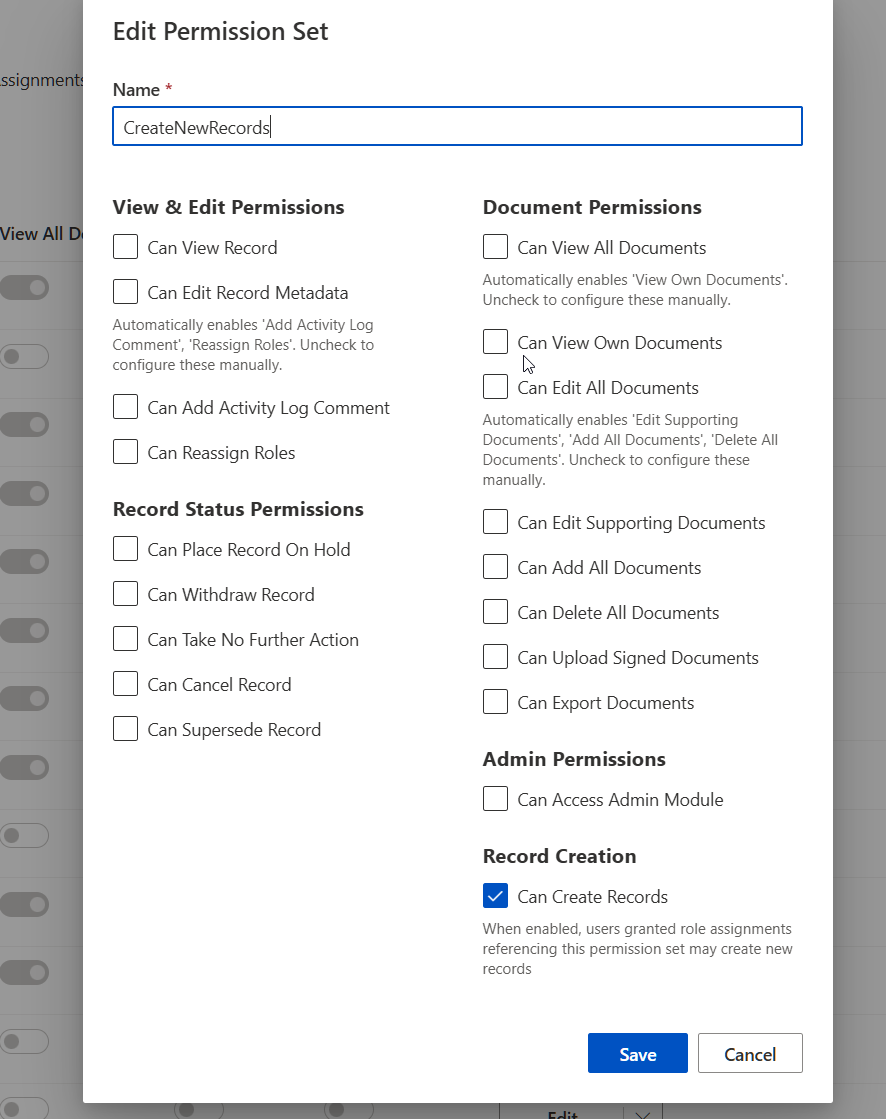This screenshot has width=886, height=1119.
Task: Enable "Can Add Activity Log Comment"
Action: click(125, 407)
